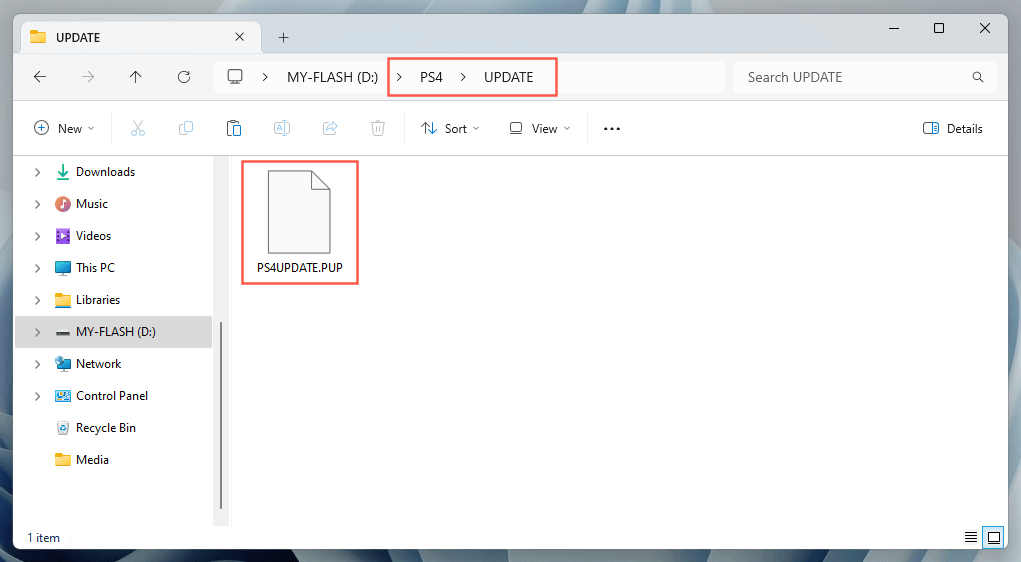The width and height of the screenshot is (1021, 562).
Task: Open the Sort dropdown menu
Action: [x=450, y=128]
